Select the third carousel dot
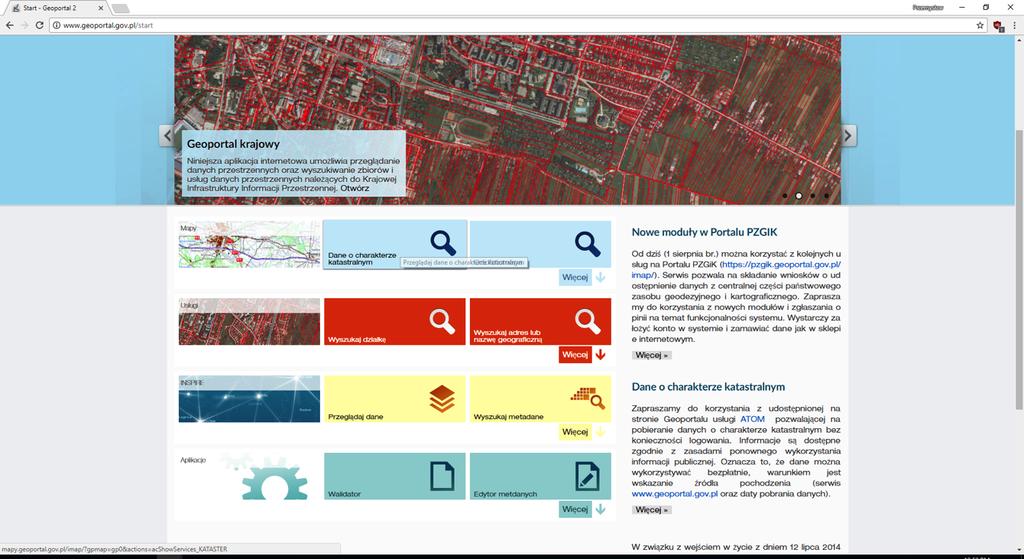This screenshot has width=1024, height=559. coord(812,195)
